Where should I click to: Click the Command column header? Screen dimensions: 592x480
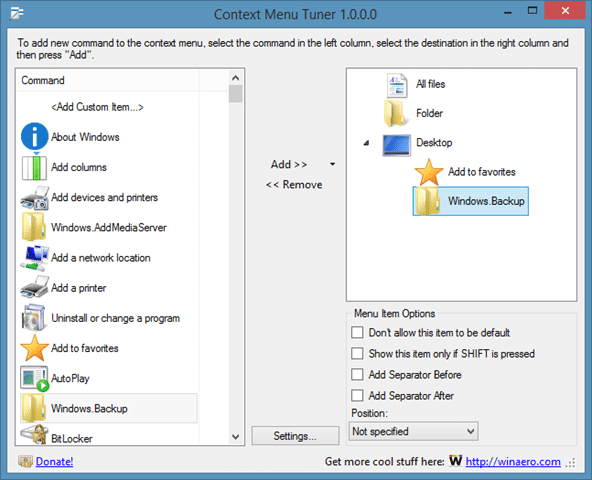pos(108,80)
